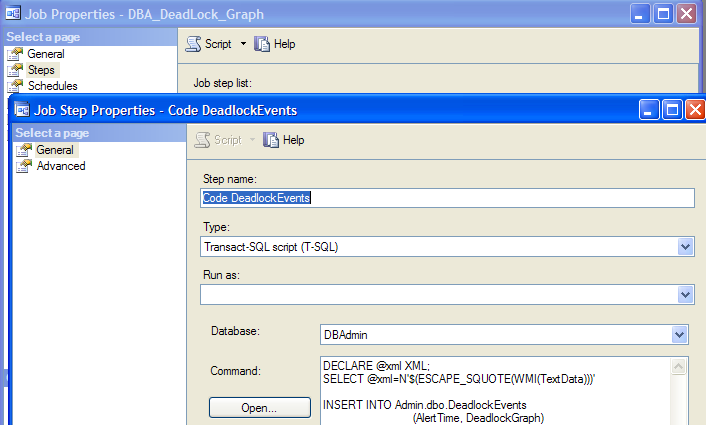This screenshot has width=706, height=425.
Task: Expand Script dropdown arrow in Job Properties
Action: (243, 44)
